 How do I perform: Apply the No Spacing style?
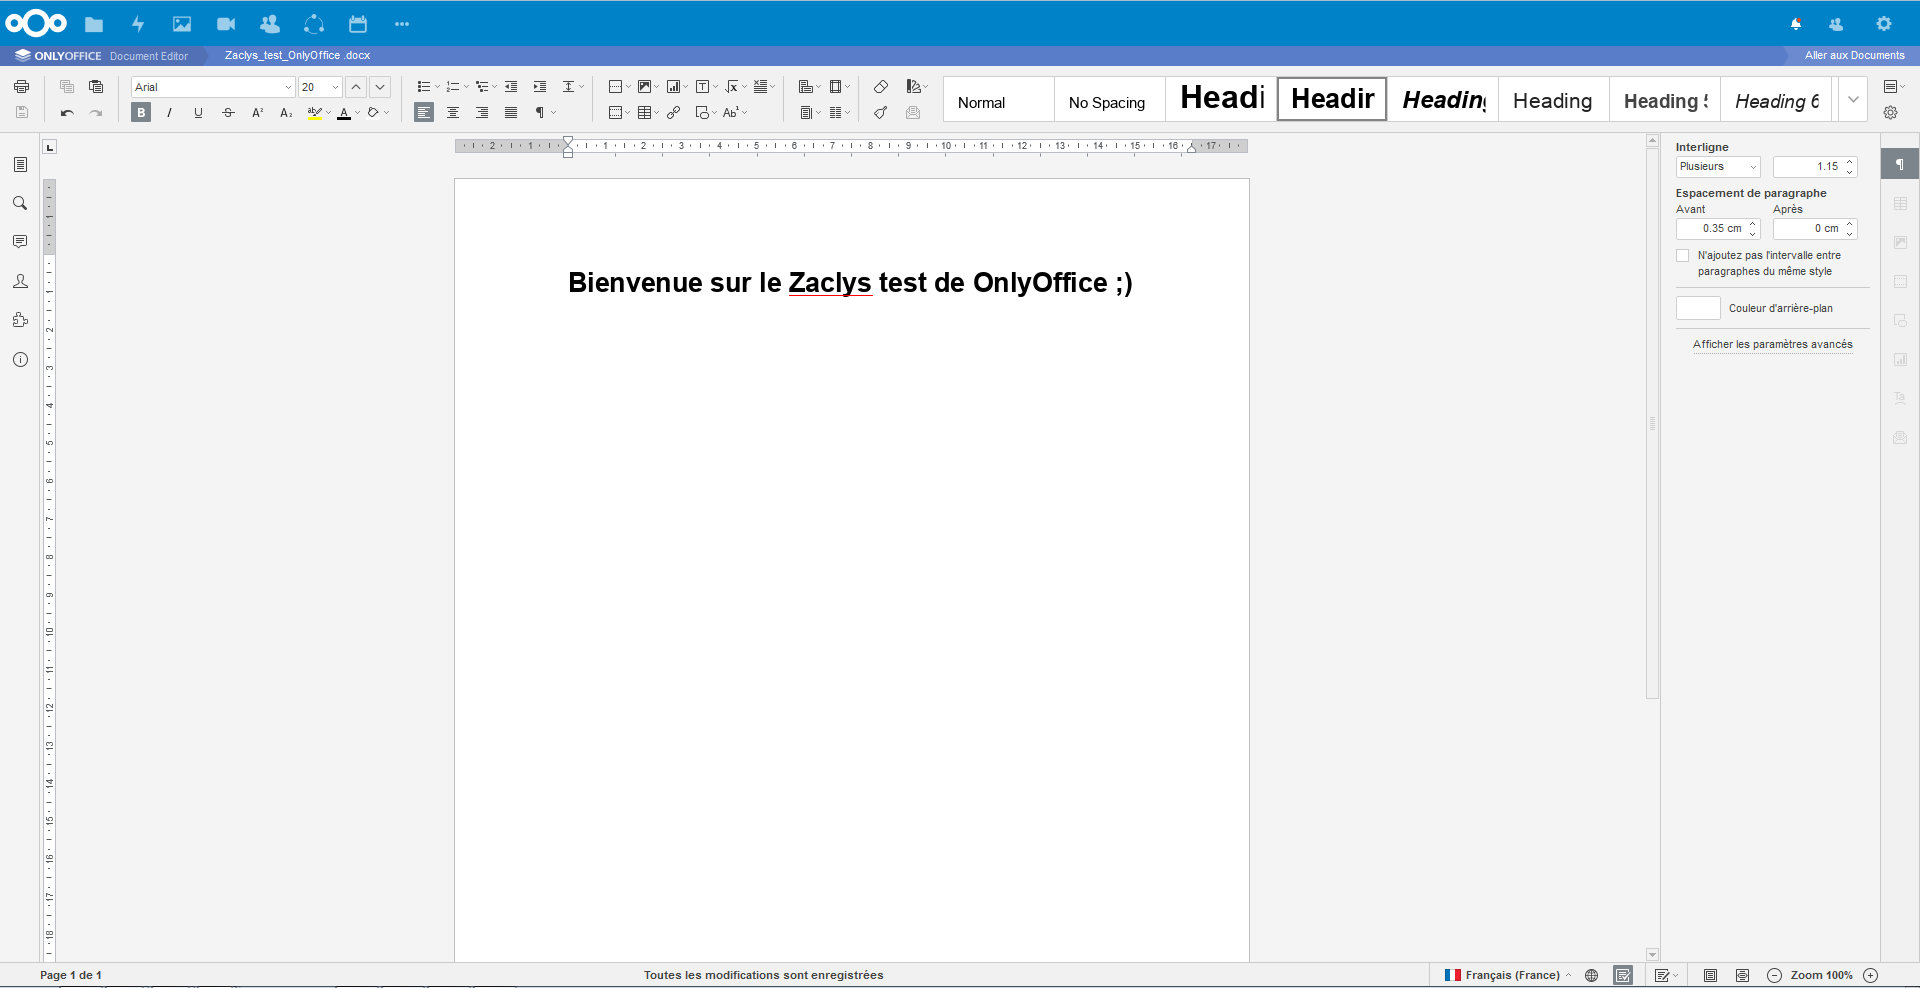click(x=1108, y=101)
